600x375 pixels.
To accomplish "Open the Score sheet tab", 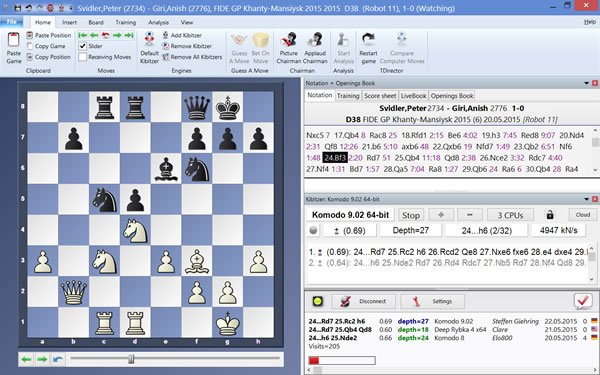I will (x=380, y=96).
